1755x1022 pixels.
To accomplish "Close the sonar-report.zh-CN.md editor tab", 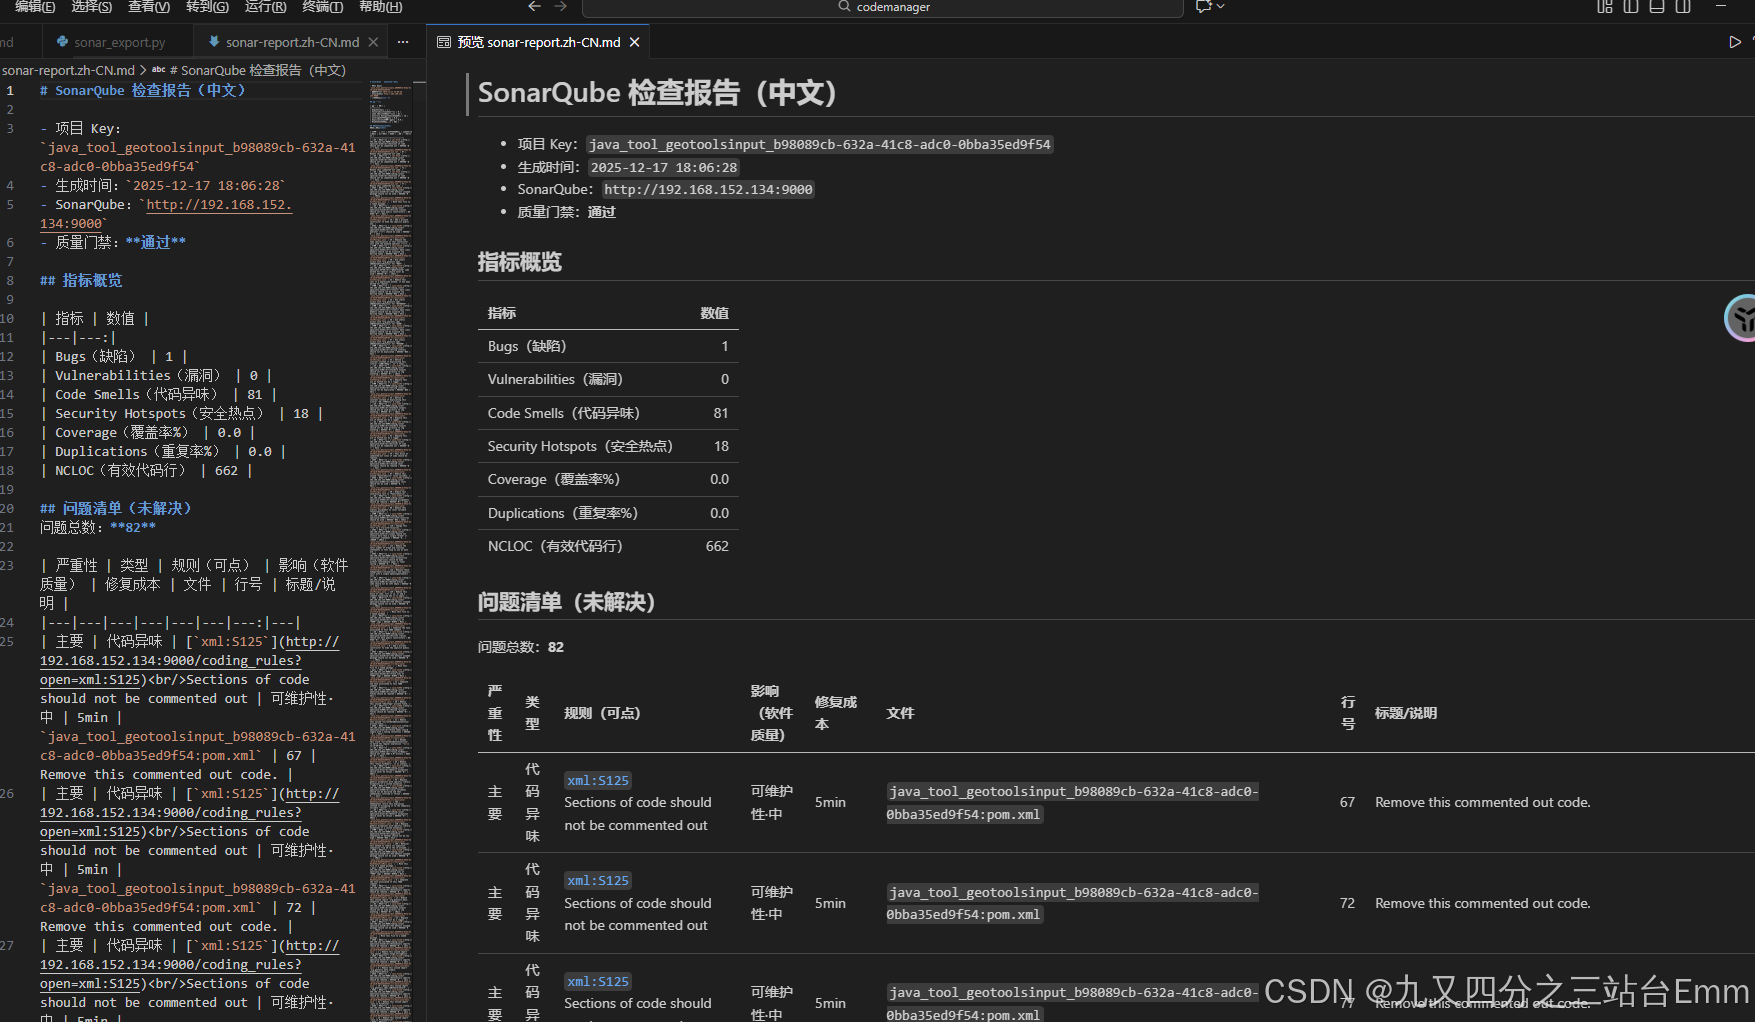I will (x=373, y=42).
